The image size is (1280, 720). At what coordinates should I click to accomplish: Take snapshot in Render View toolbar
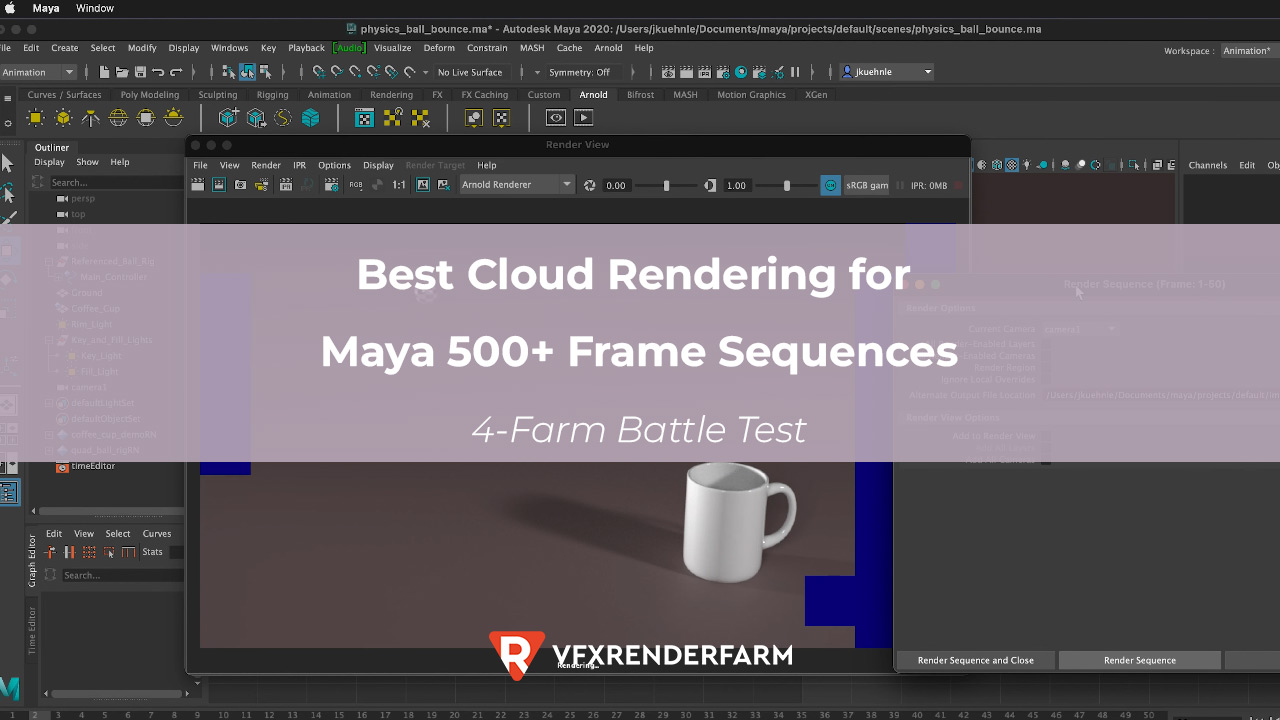click(240, 185)
